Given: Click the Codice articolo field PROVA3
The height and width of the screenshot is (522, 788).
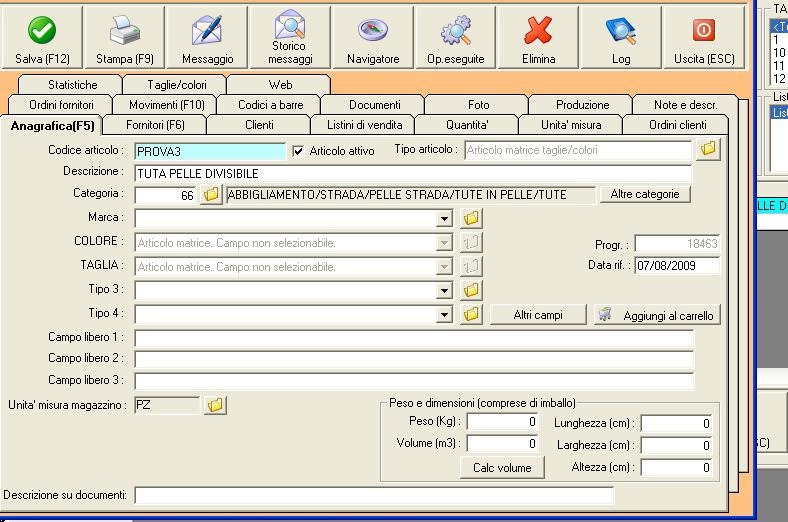Looking at the screenshot, I should (210, 152).
